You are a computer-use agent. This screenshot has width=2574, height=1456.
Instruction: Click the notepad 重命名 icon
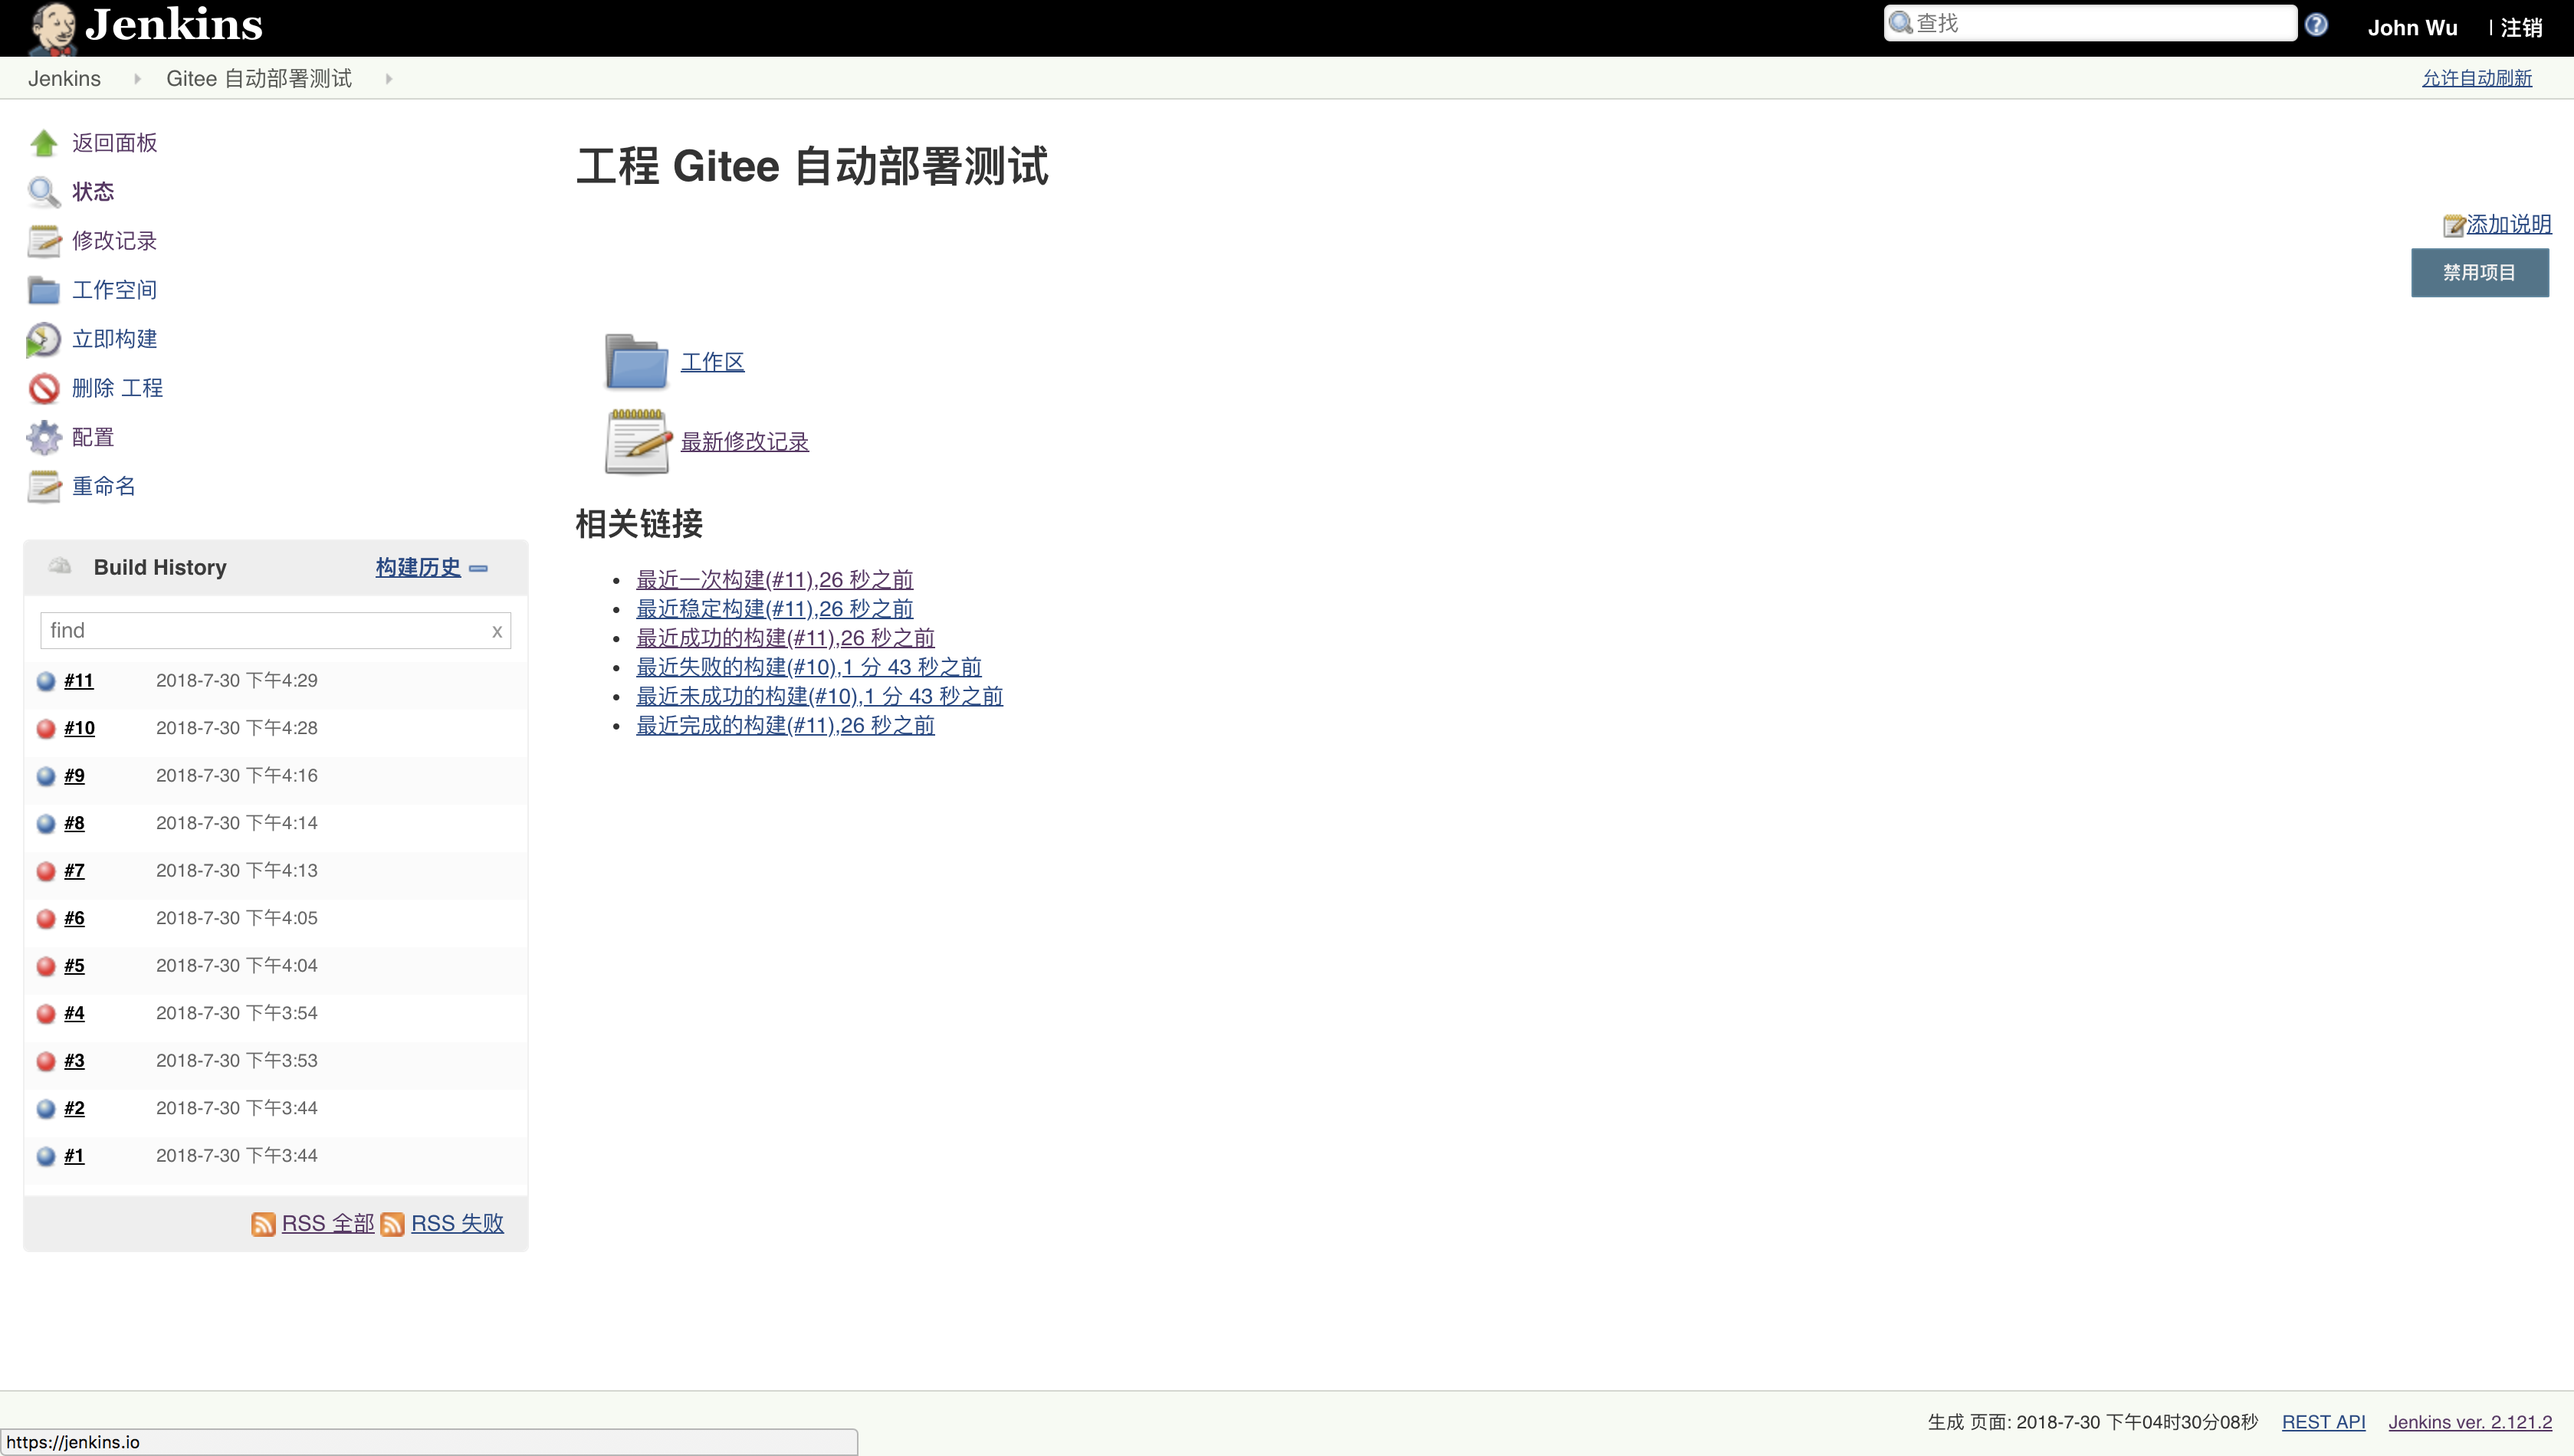pyautogui.click(x=44, y=486)
